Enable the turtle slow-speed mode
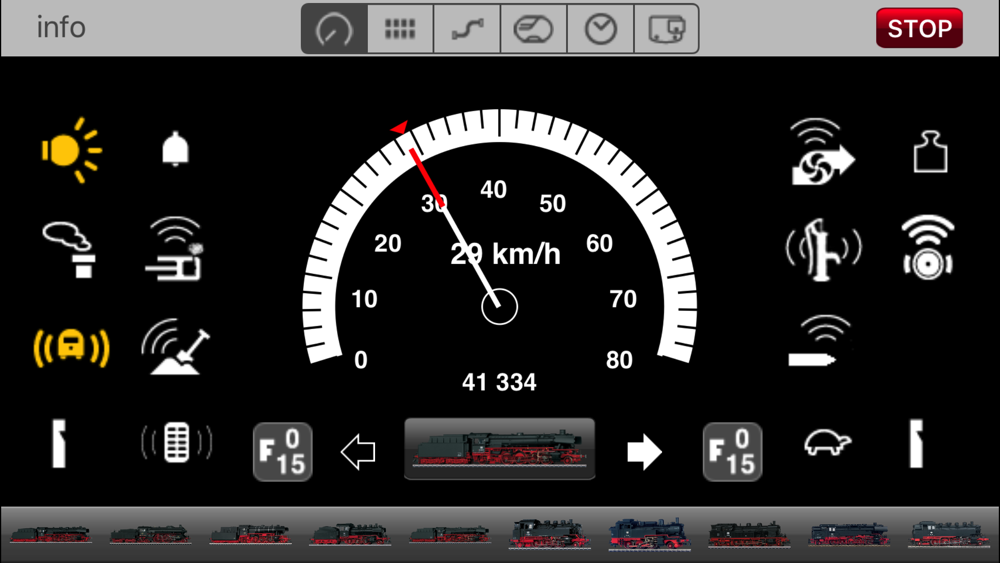This screenshot has height=563, width=1000. click(827, 442)
